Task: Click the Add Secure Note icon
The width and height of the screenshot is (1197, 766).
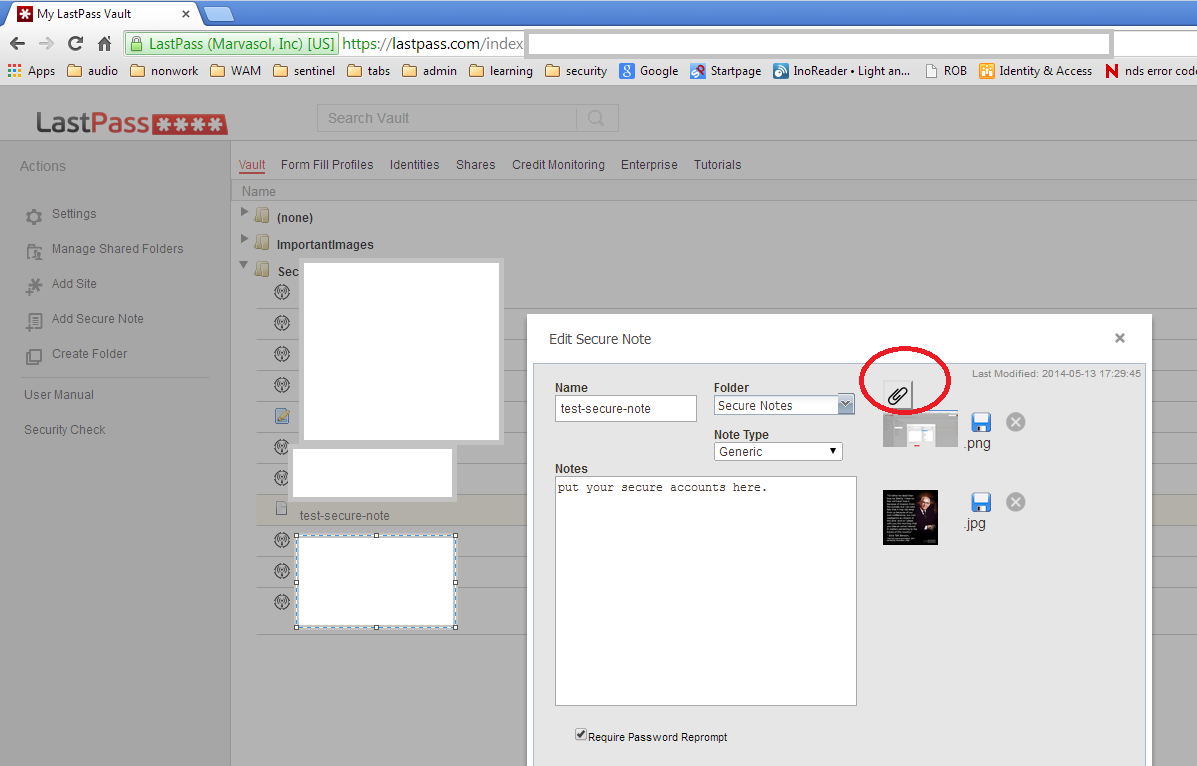Action: (x=34, y=322)
